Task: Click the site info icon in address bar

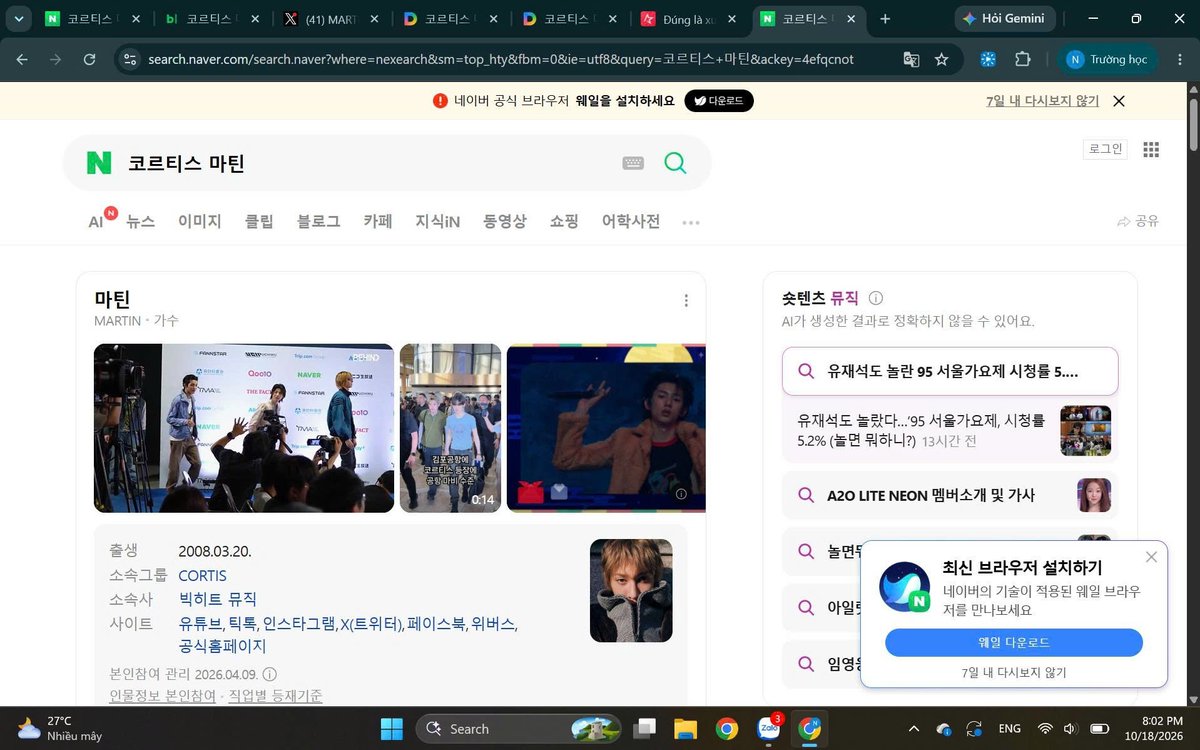Action: point(130,59)
